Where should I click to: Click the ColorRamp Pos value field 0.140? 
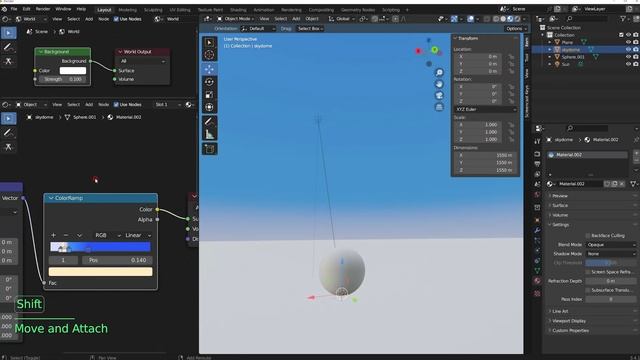coord(117,260)
